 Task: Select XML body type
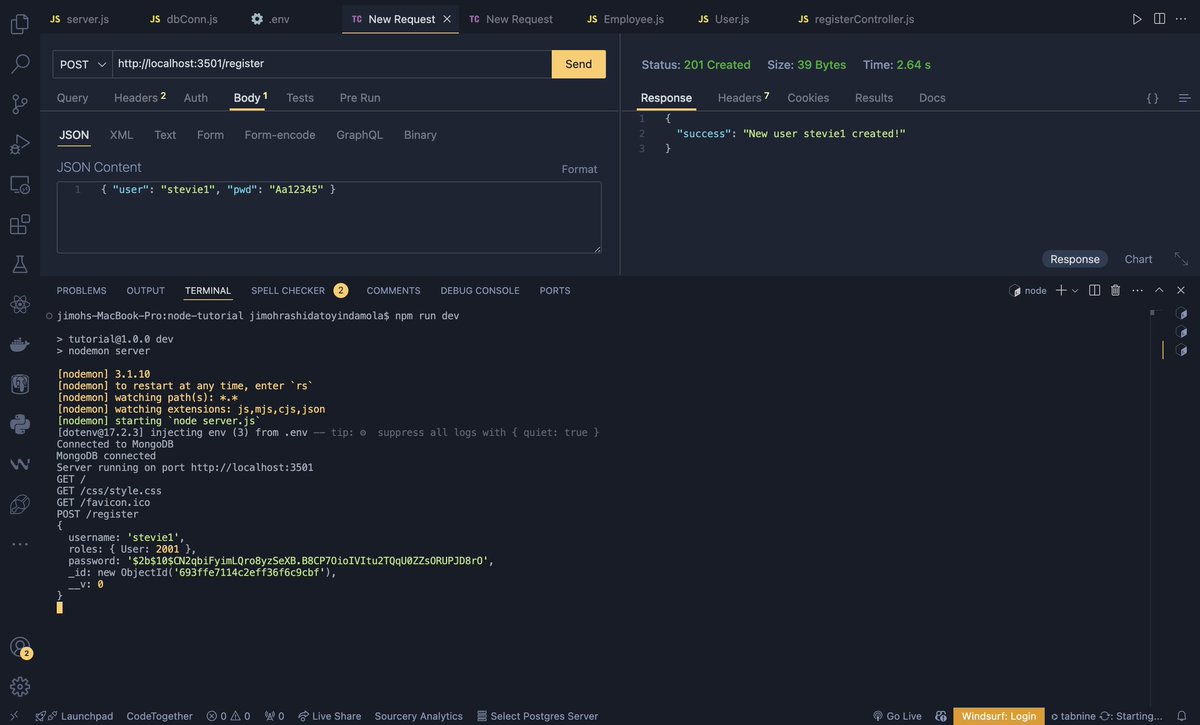point(121,135)
